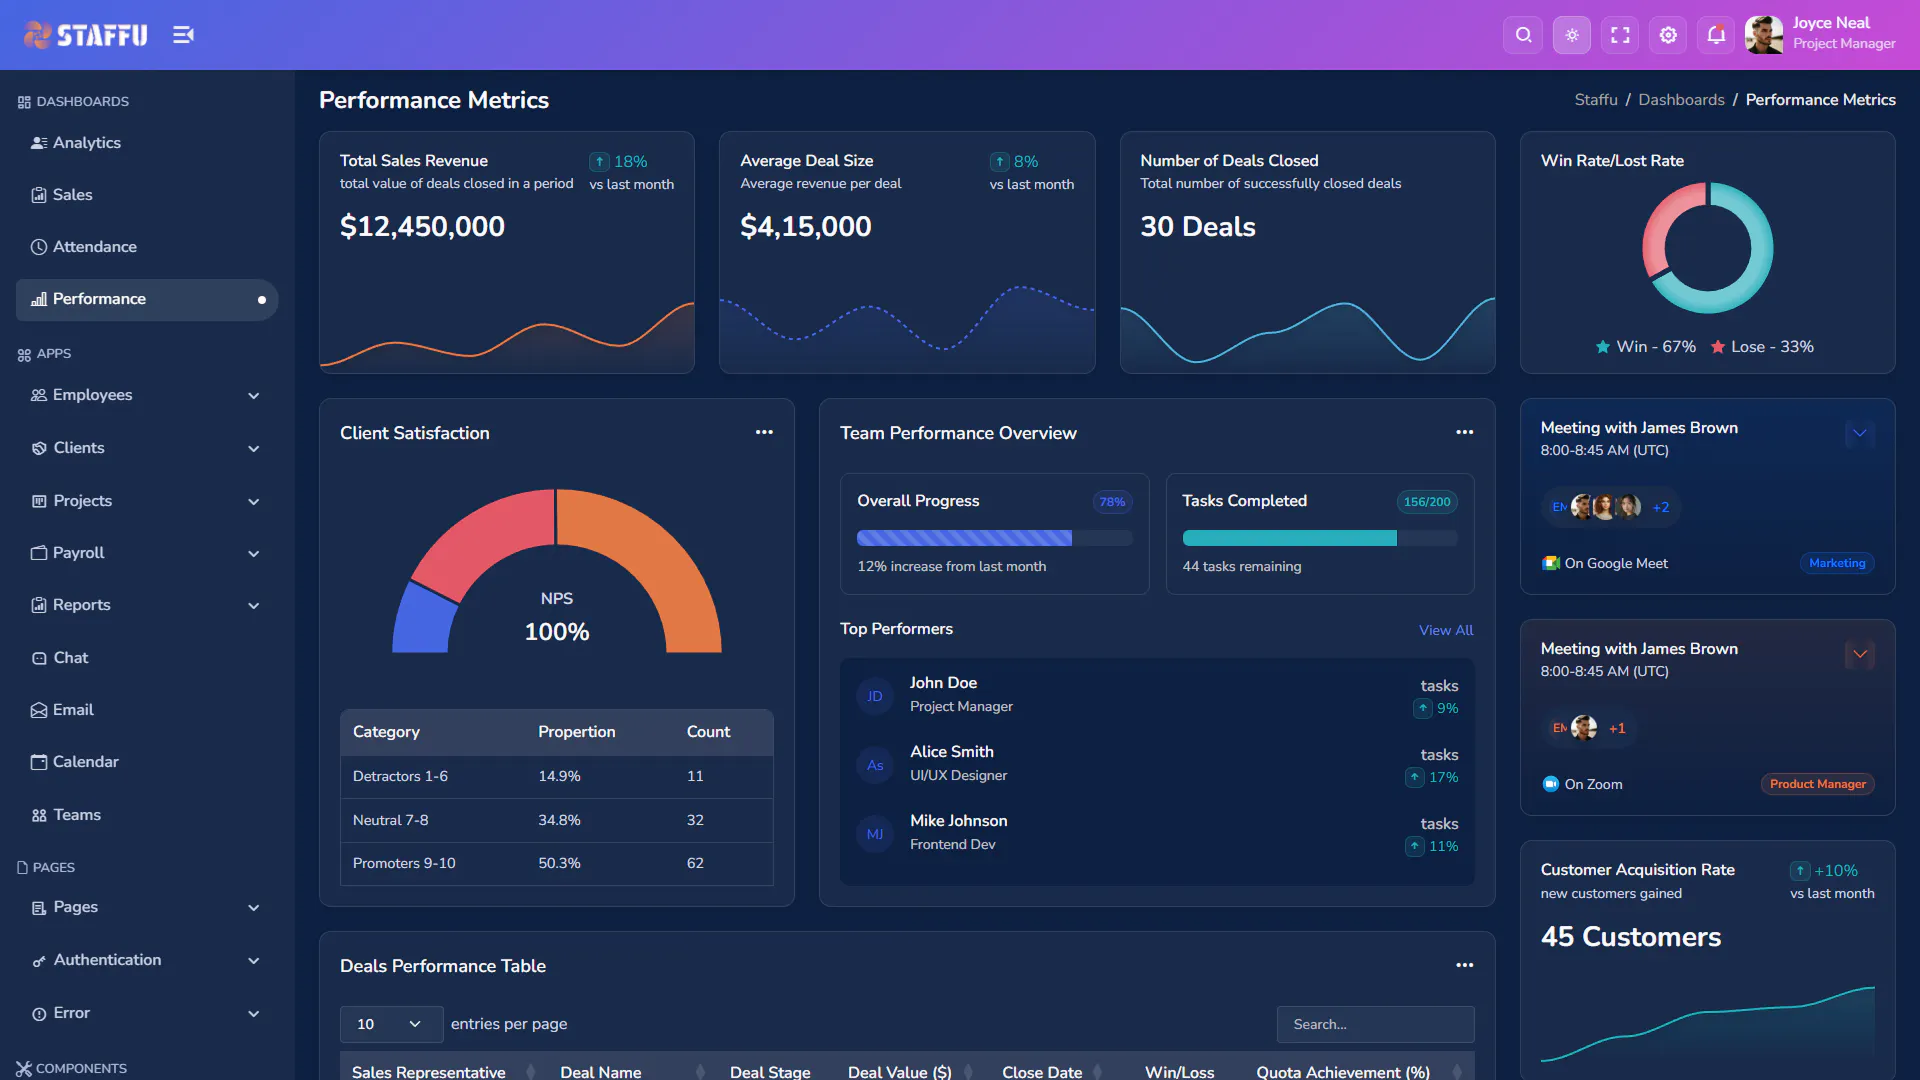Expand the Pages menu chevron
This screenshot has height=1080, width=1920.
[x=253, y=908]
